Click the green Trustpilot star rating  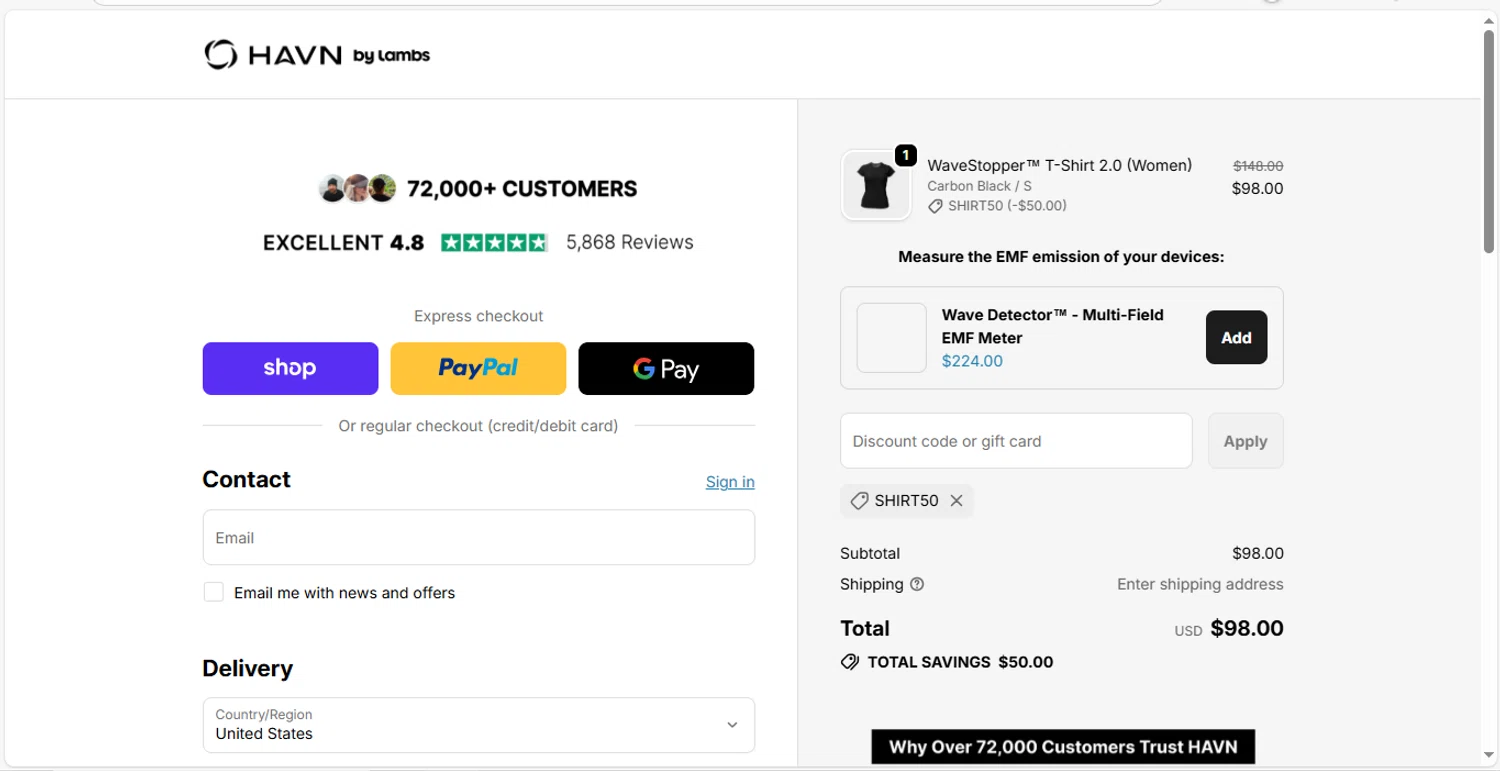[x=494, y=242]
